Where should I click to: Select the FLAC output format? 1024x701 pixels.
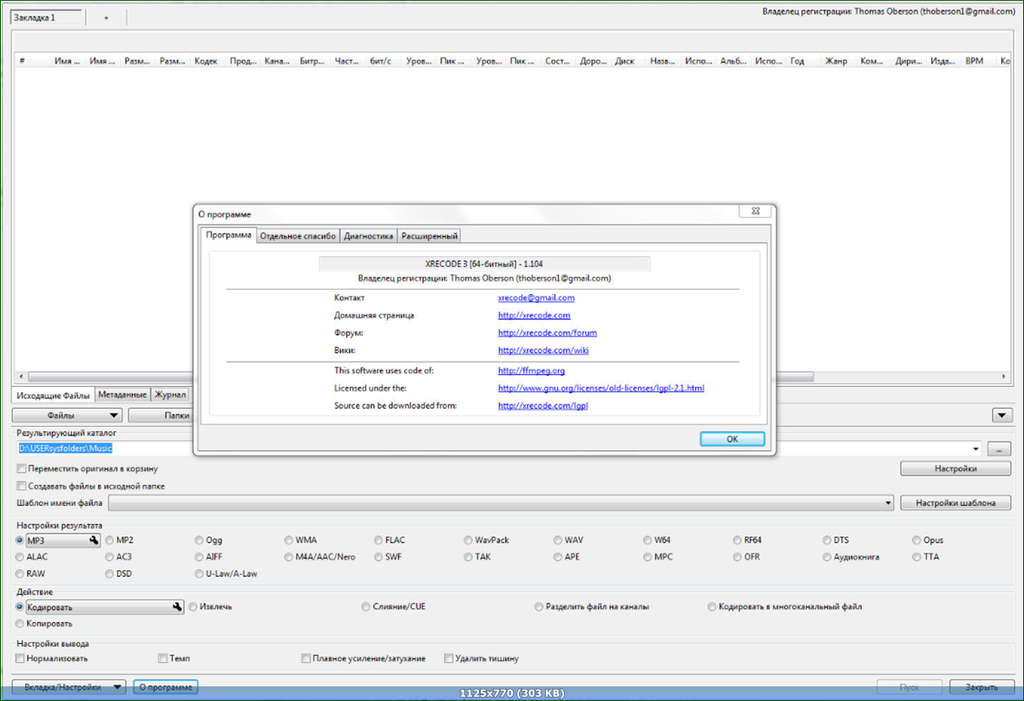[390, 540]
